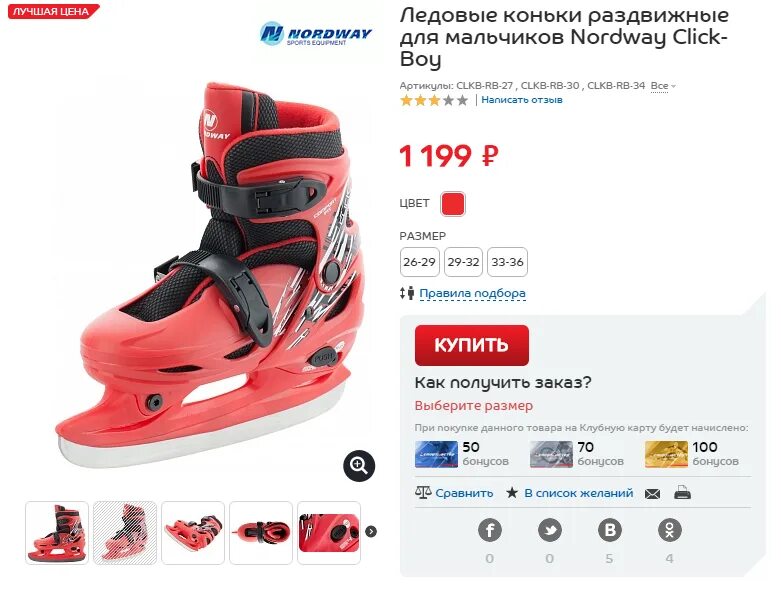This screenshot has width=781, height=589.
Task: Click the magnifier zoom icon on the photo
Action: [x=359, y=466]
